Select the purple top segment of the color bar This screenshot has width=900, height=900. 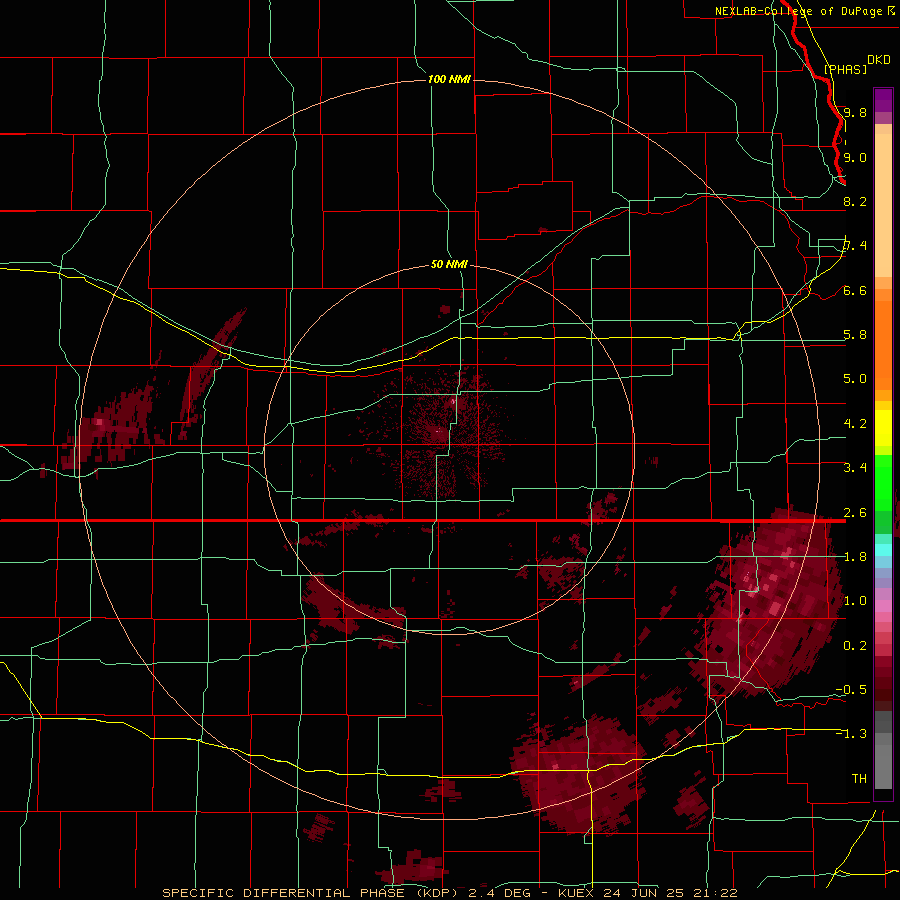pyautogui.click(x=883, y=100)
